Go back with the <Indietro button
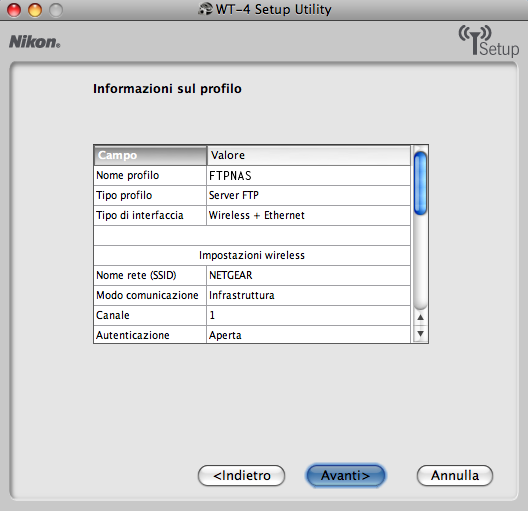 [x=241, y=475]
